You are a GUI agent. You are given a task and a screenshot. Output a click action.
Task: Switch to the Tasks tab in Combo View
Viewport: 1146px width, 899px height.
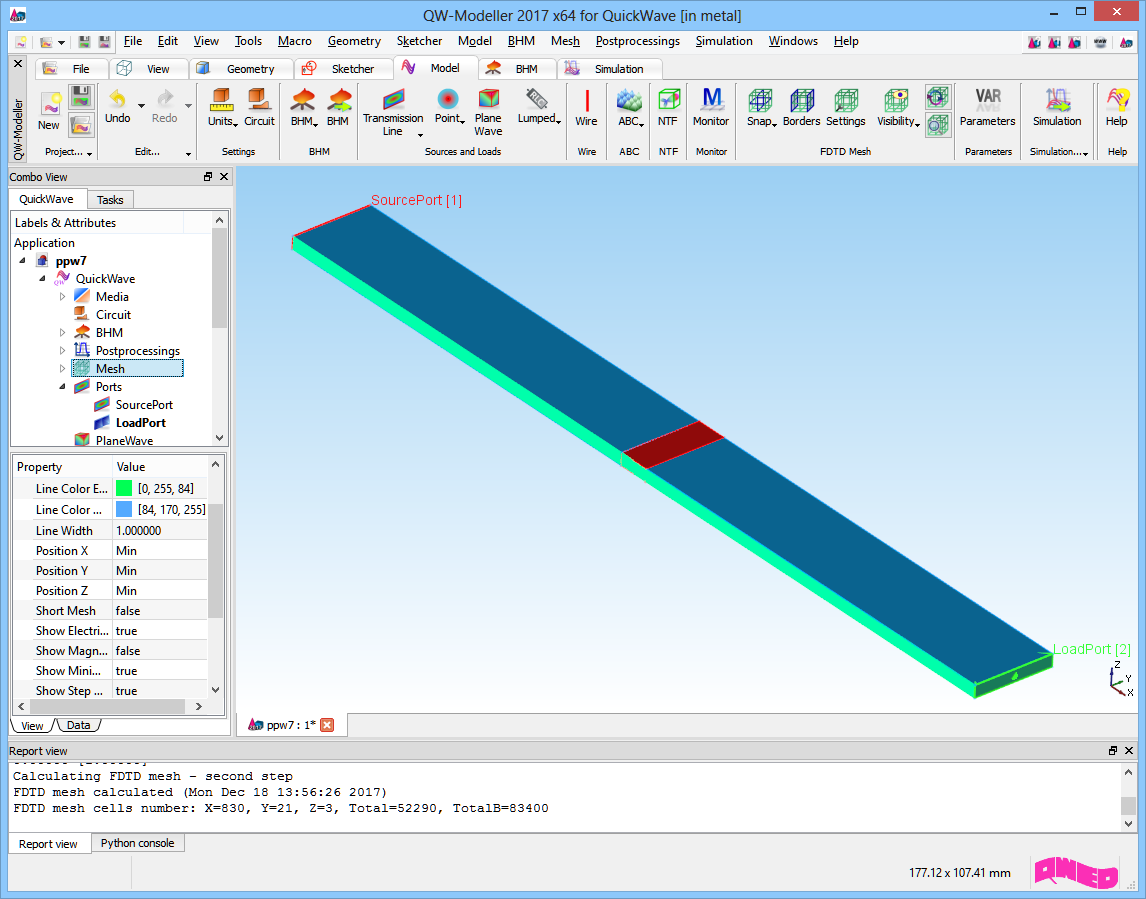[110, 200]
